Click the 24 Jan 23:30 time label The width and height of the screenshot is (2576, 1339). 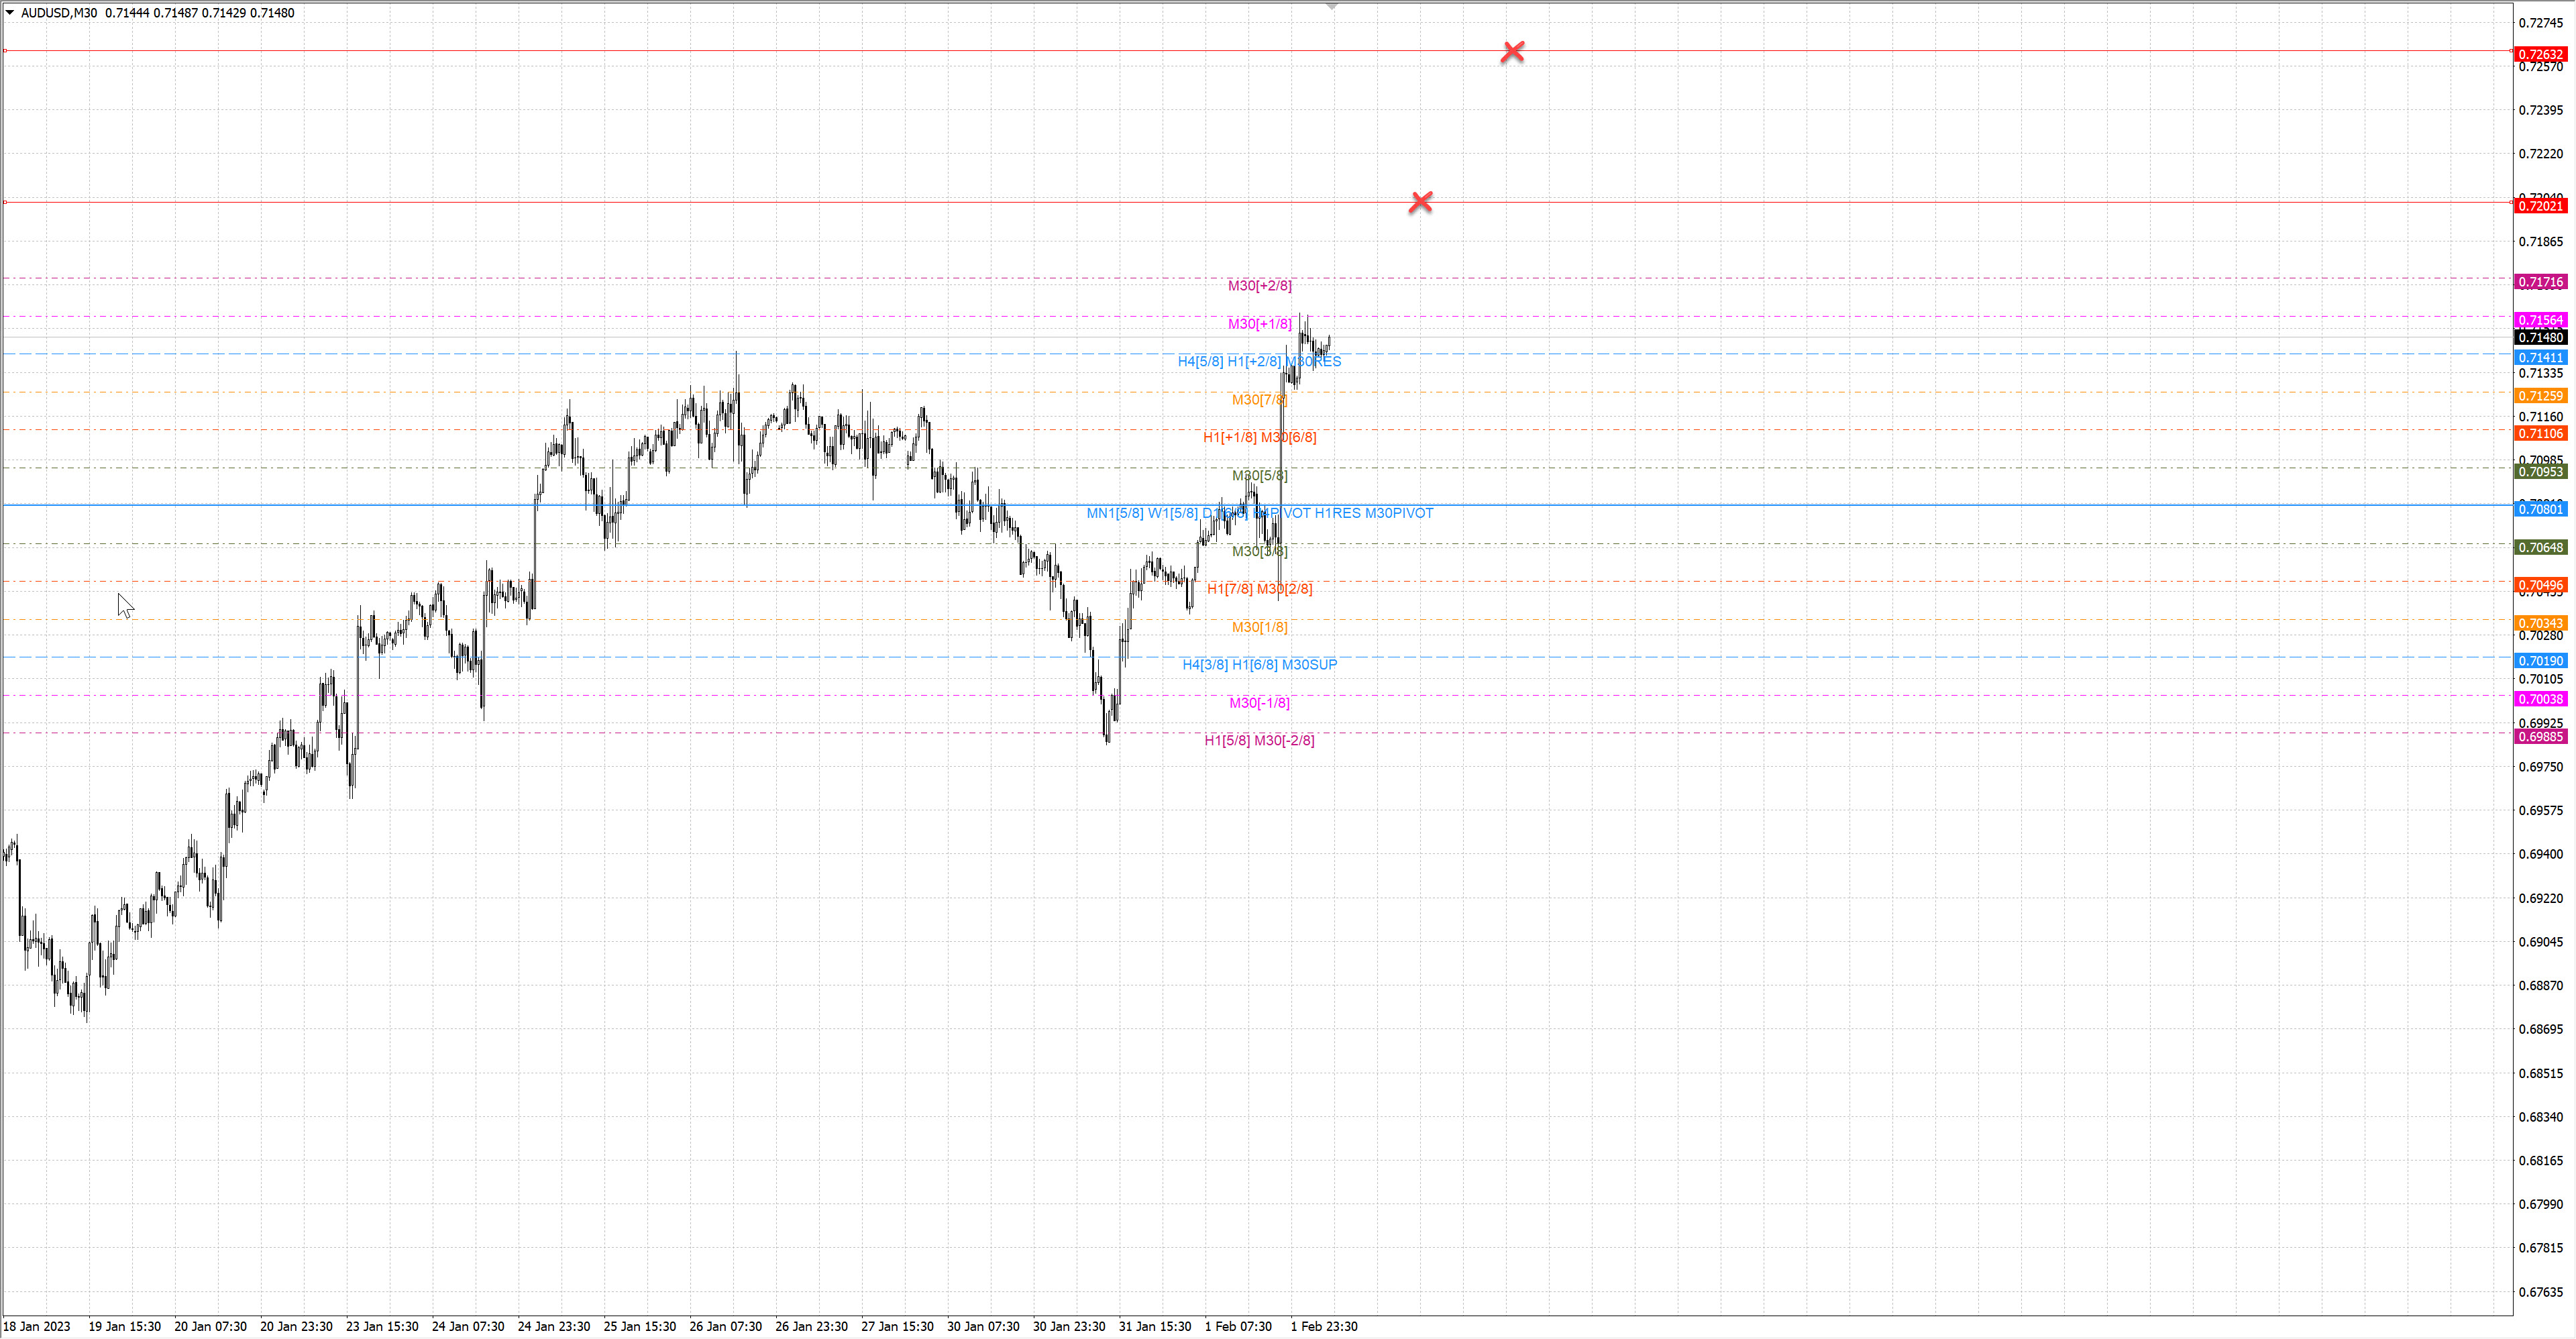pos(553,1327)
